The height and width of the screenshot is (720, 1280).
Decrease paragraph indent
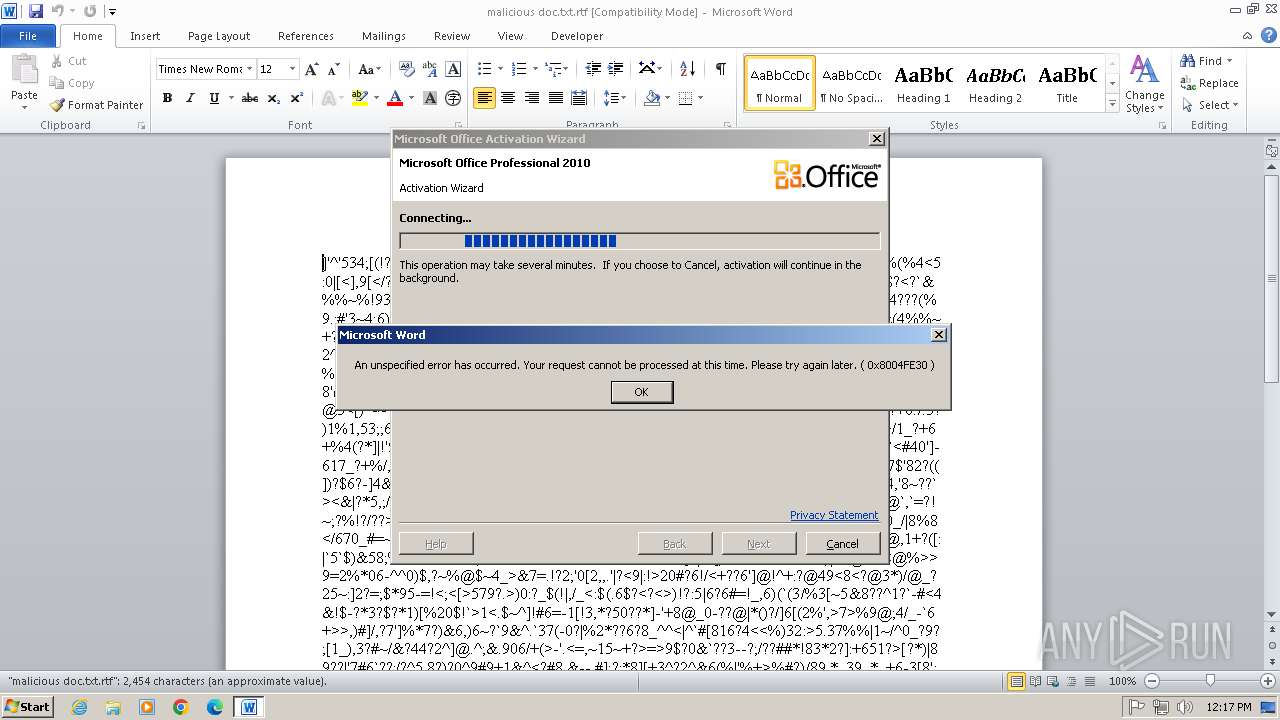tap(593, 69)
